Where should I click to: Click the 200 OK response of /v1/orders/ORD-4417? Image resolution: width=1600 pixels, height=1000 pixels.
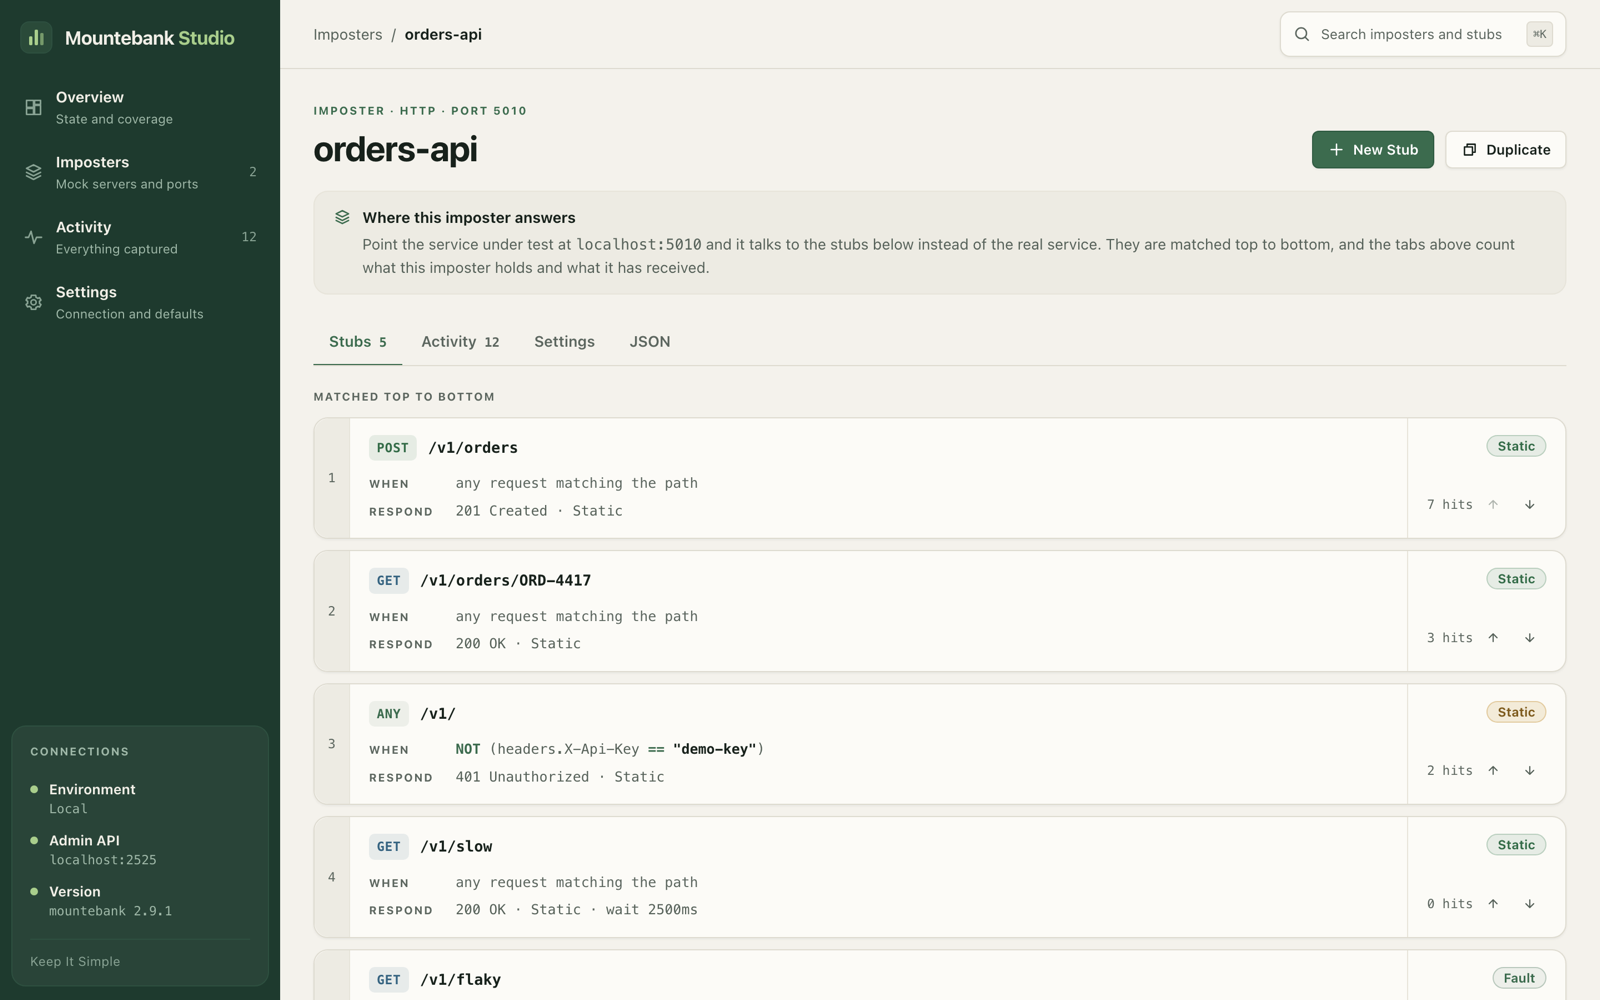coord(481,644)
